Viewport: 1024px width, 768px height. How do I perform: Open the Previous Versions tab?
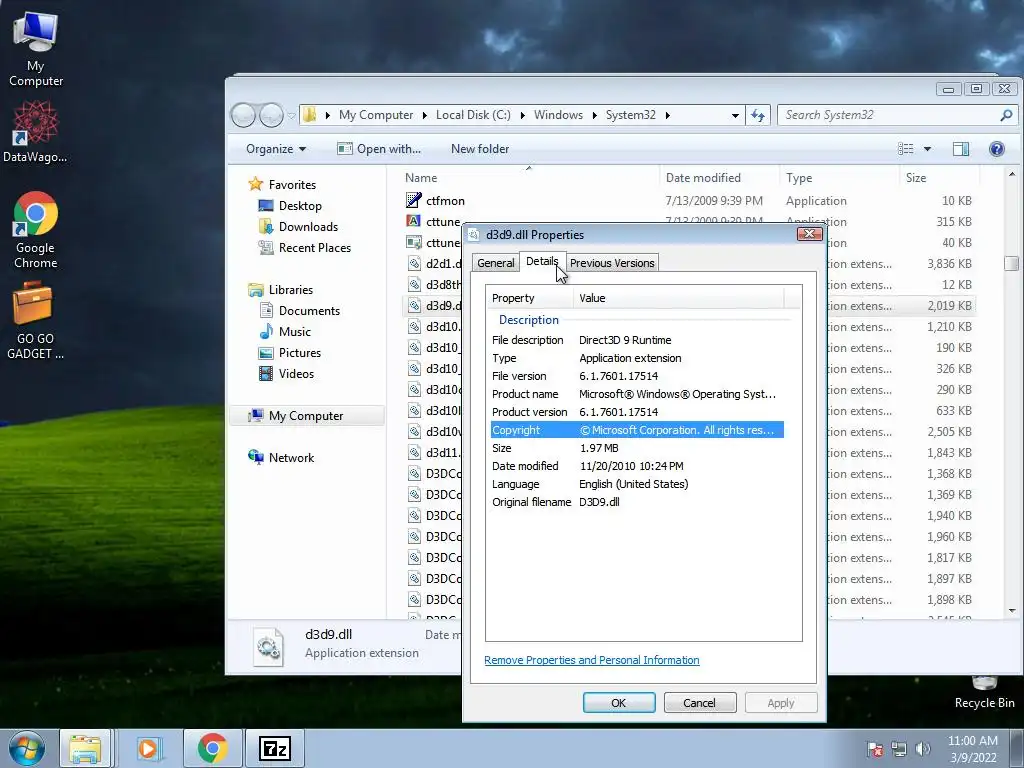point(612,263)
